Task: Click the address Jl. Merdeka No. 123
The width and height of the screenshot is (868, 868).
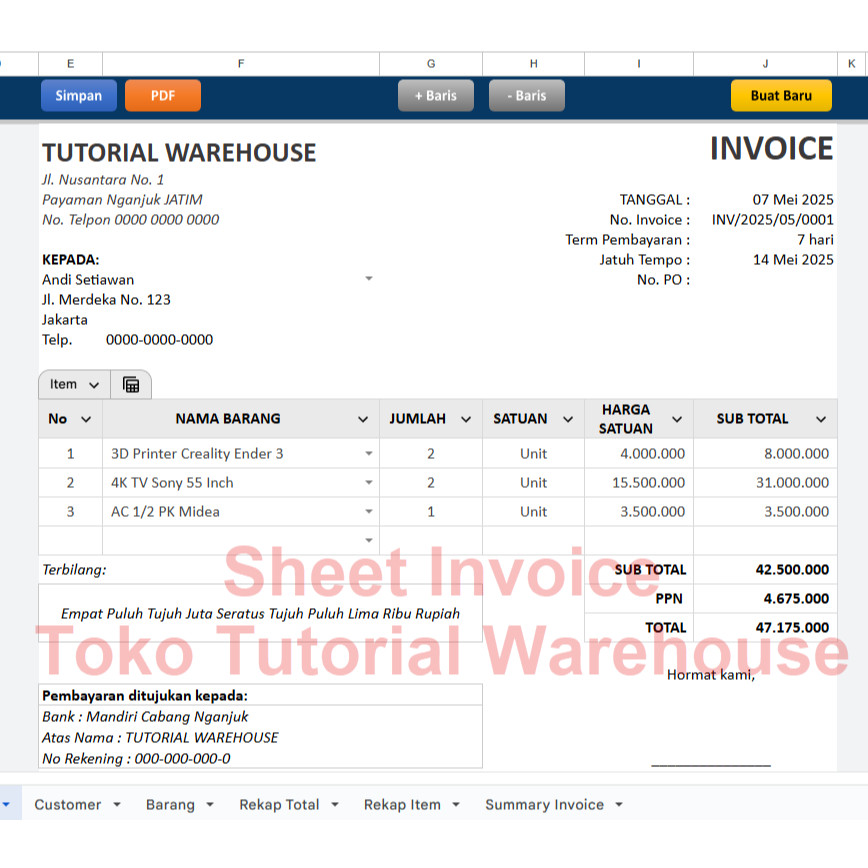Action: click(106, 299)
